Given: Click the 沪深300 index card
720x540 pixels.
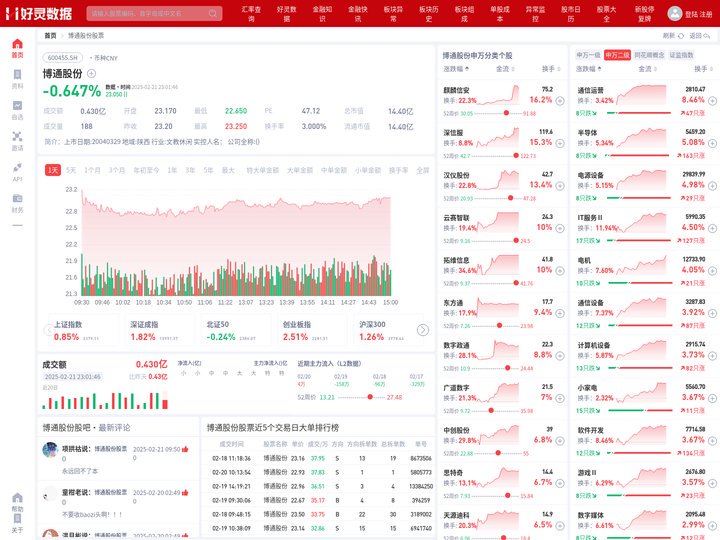Looking at the screenshot, I should (x=387, y=330).
